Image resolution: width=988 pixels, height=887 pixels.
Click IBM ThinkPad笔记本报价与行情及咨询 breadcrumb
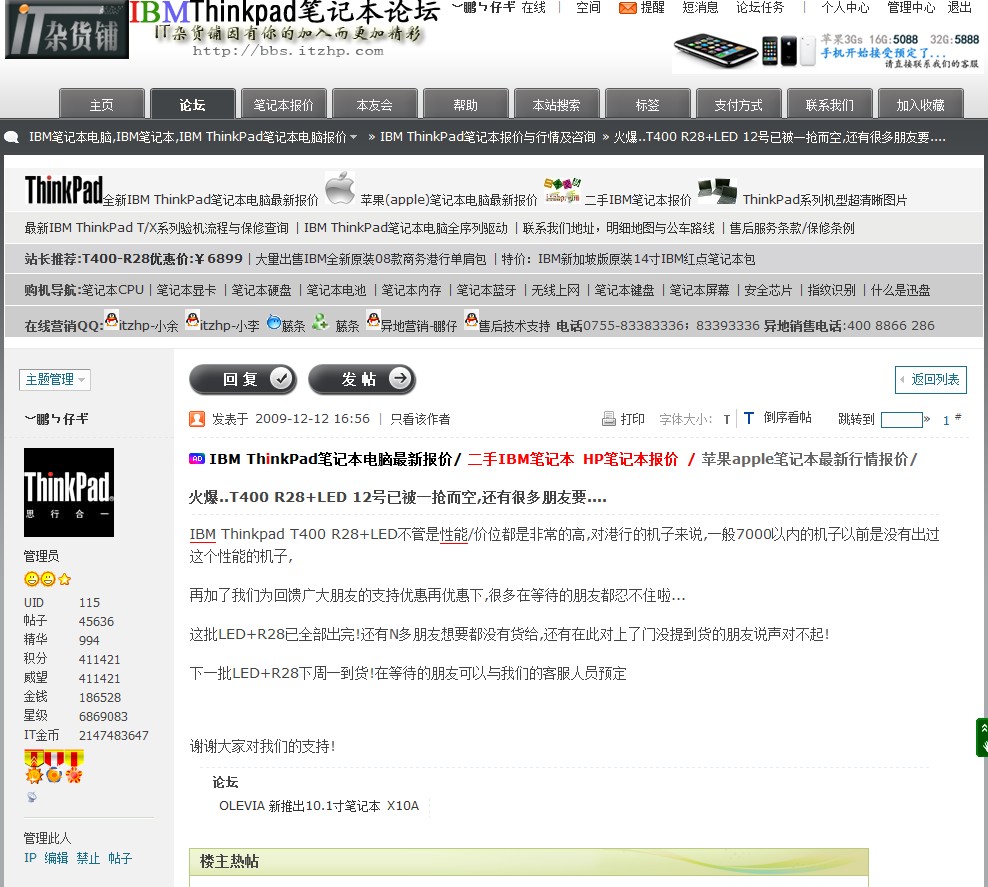[488, 137]
